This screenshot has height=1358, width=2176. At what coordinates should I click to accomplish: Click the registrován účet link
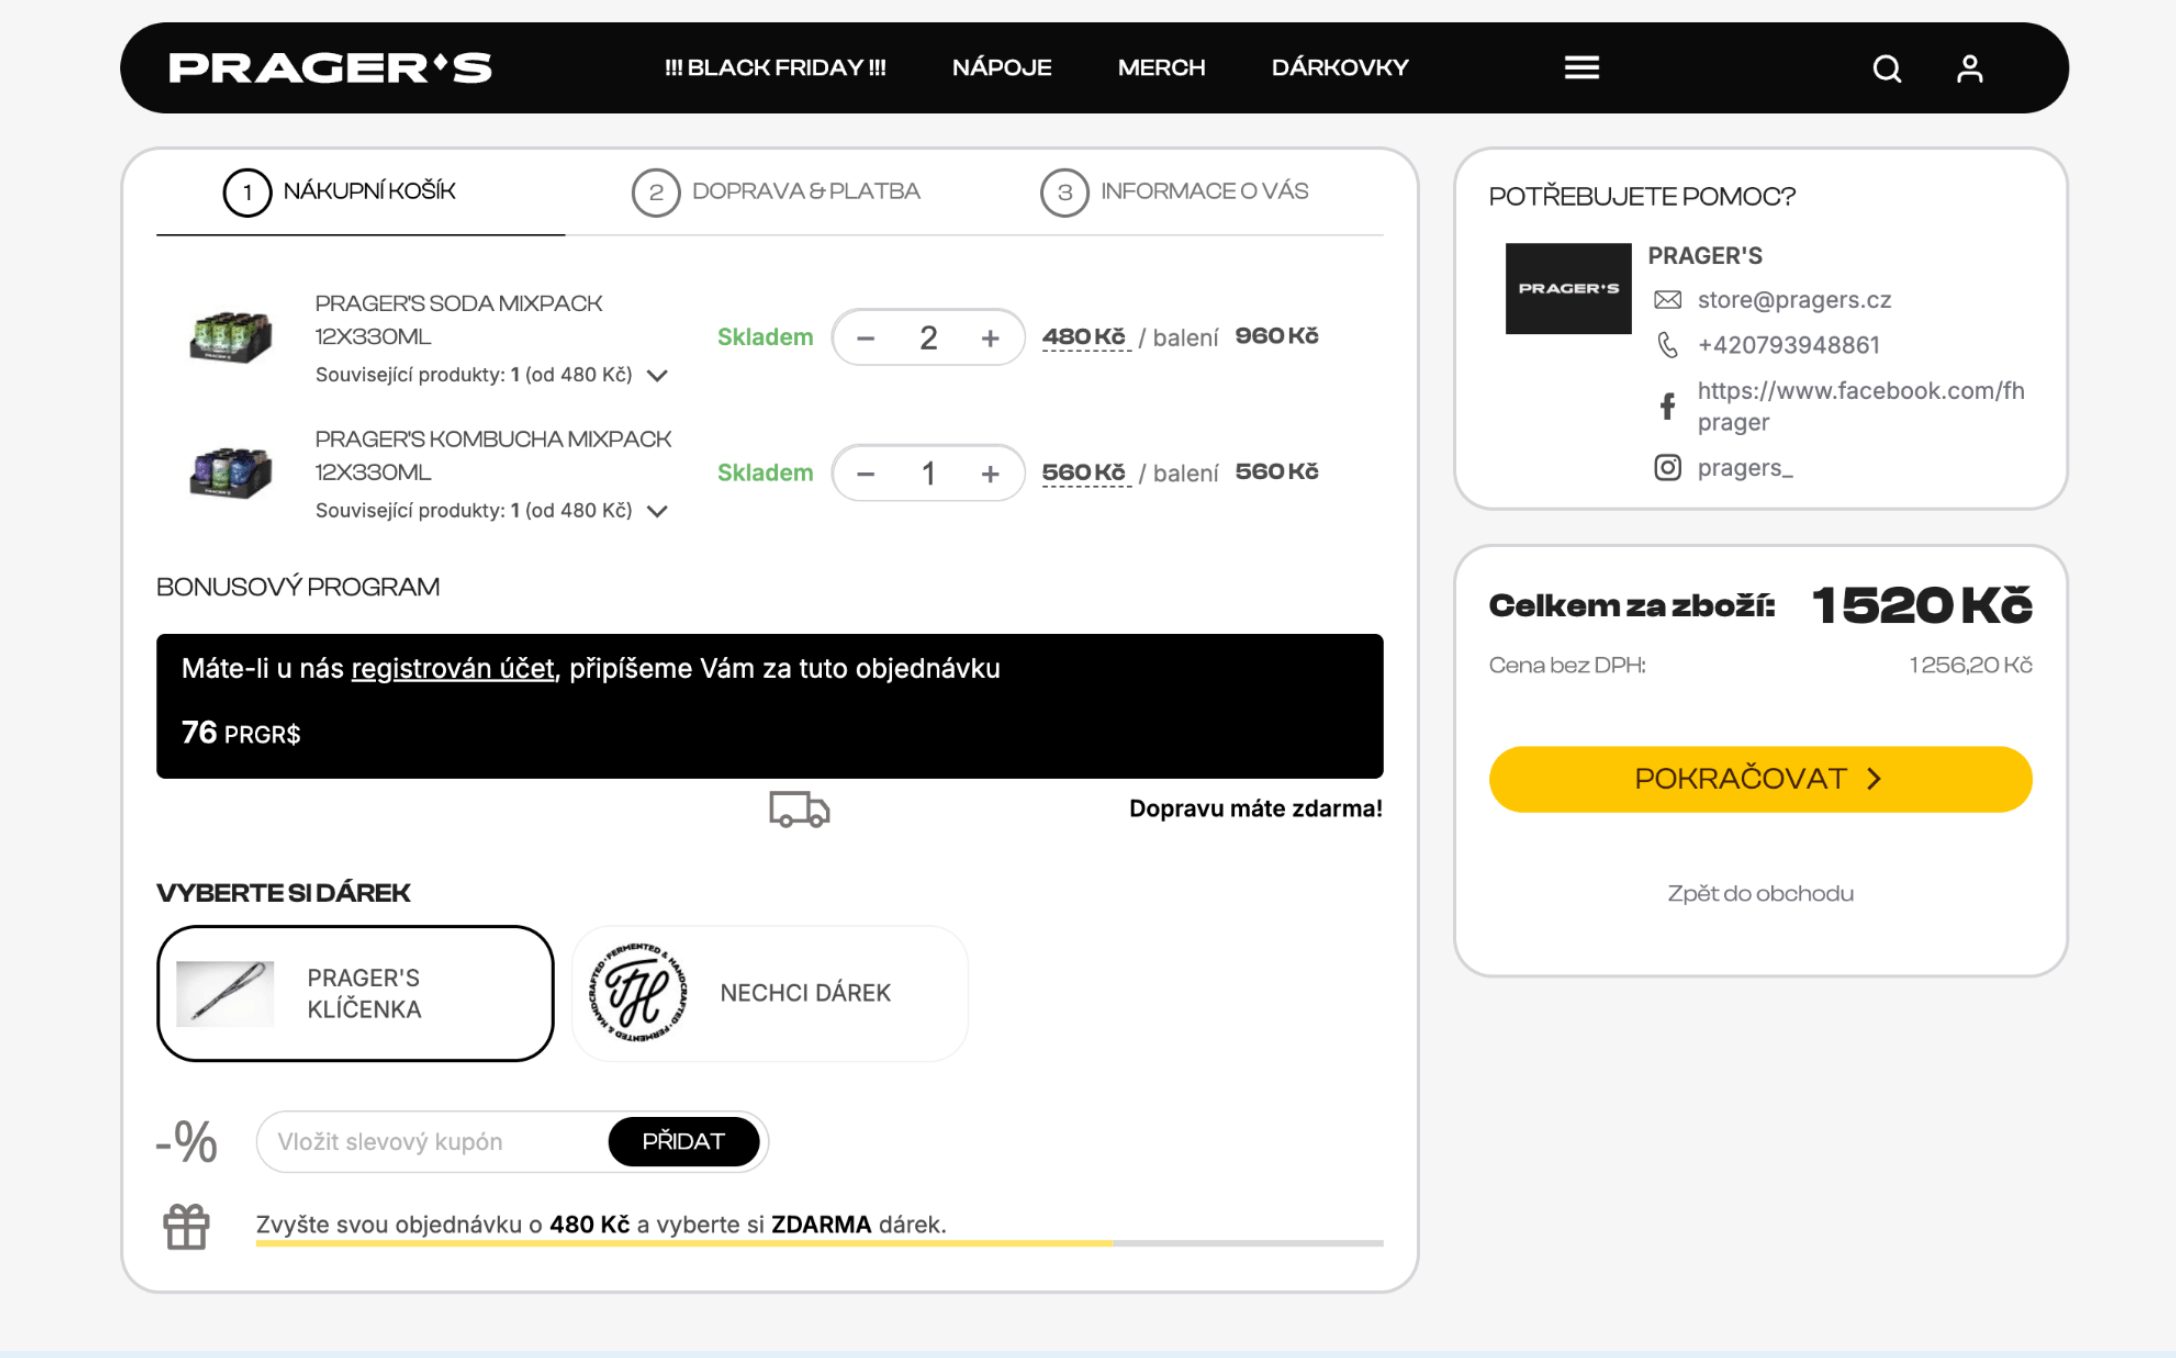[x=452, y=669]
